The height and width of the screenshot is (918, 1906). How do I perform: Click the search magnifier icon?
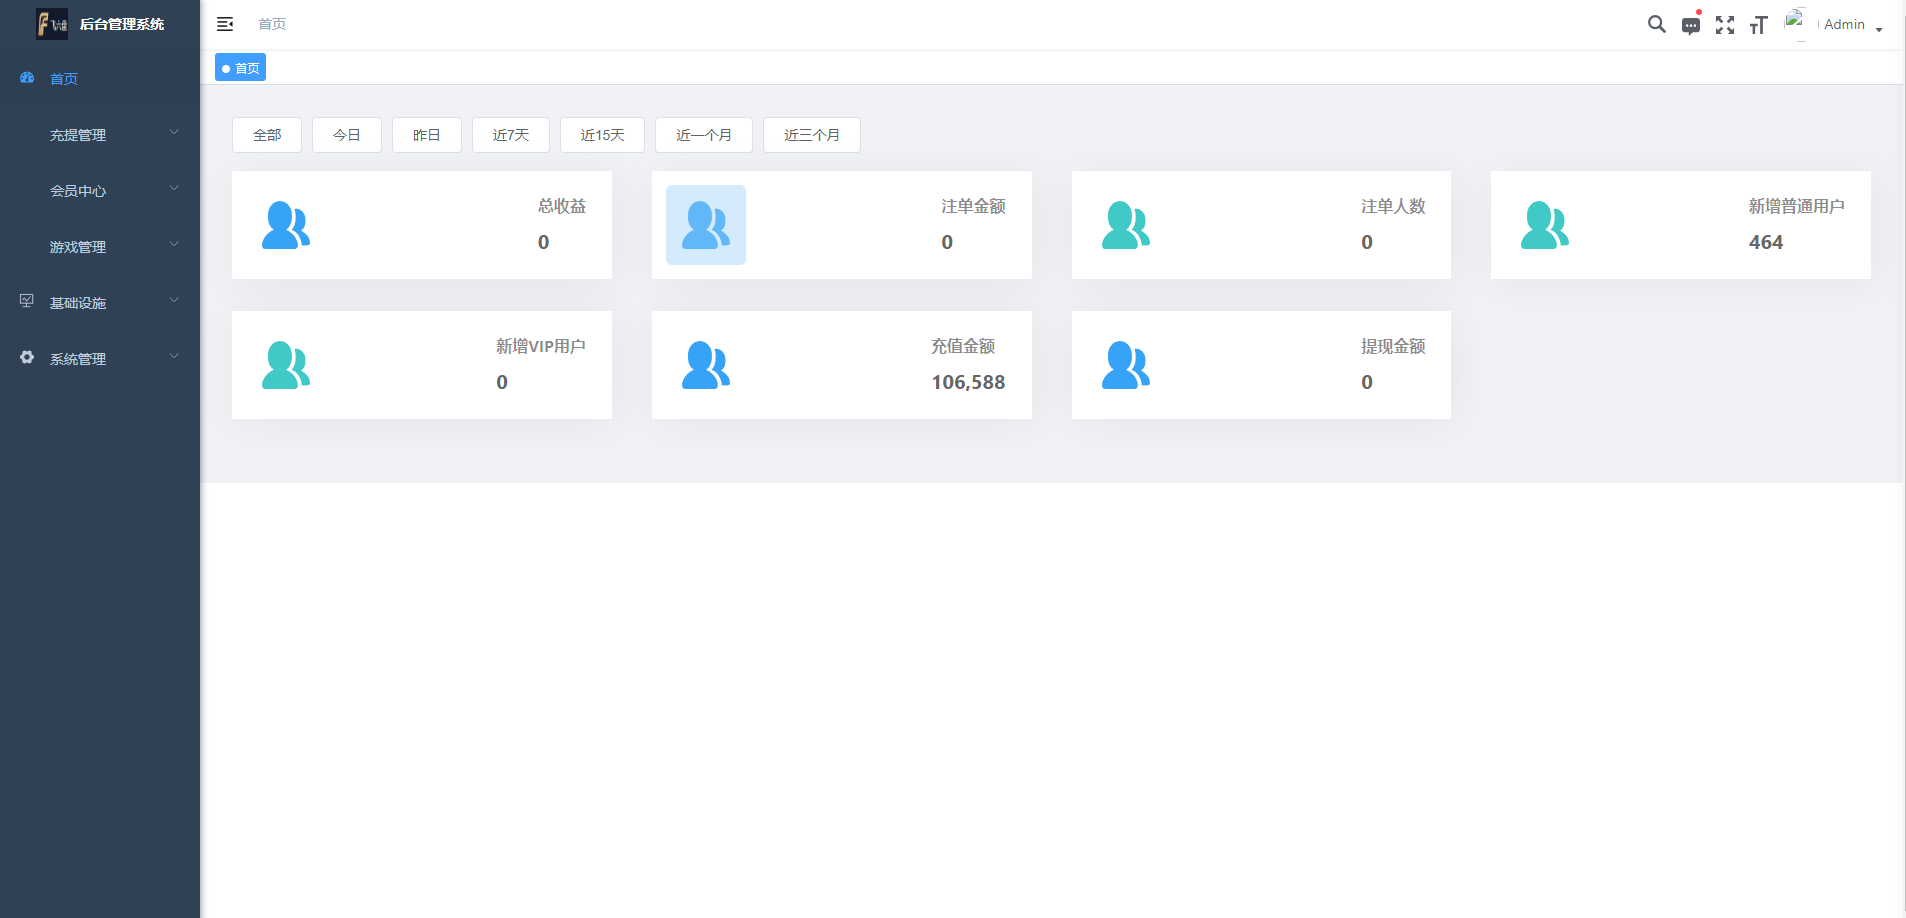[x=1656, y=24]
